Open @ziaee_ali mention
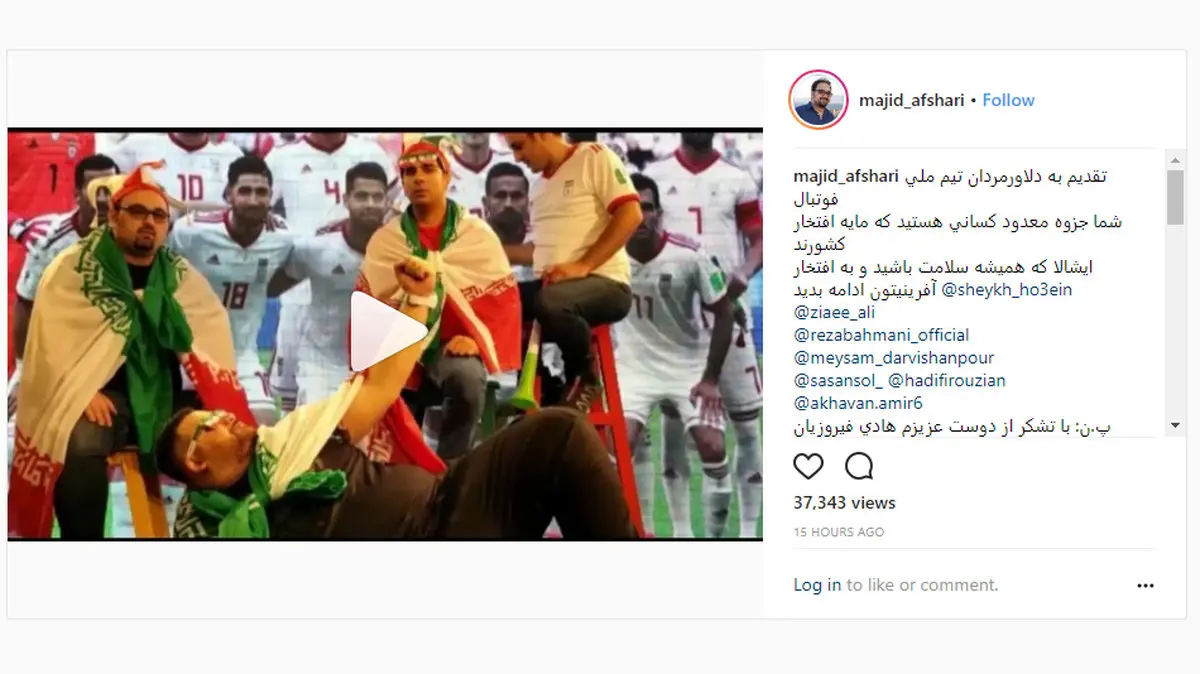This screenshot has width=1200, height=674. click(834, 312)
